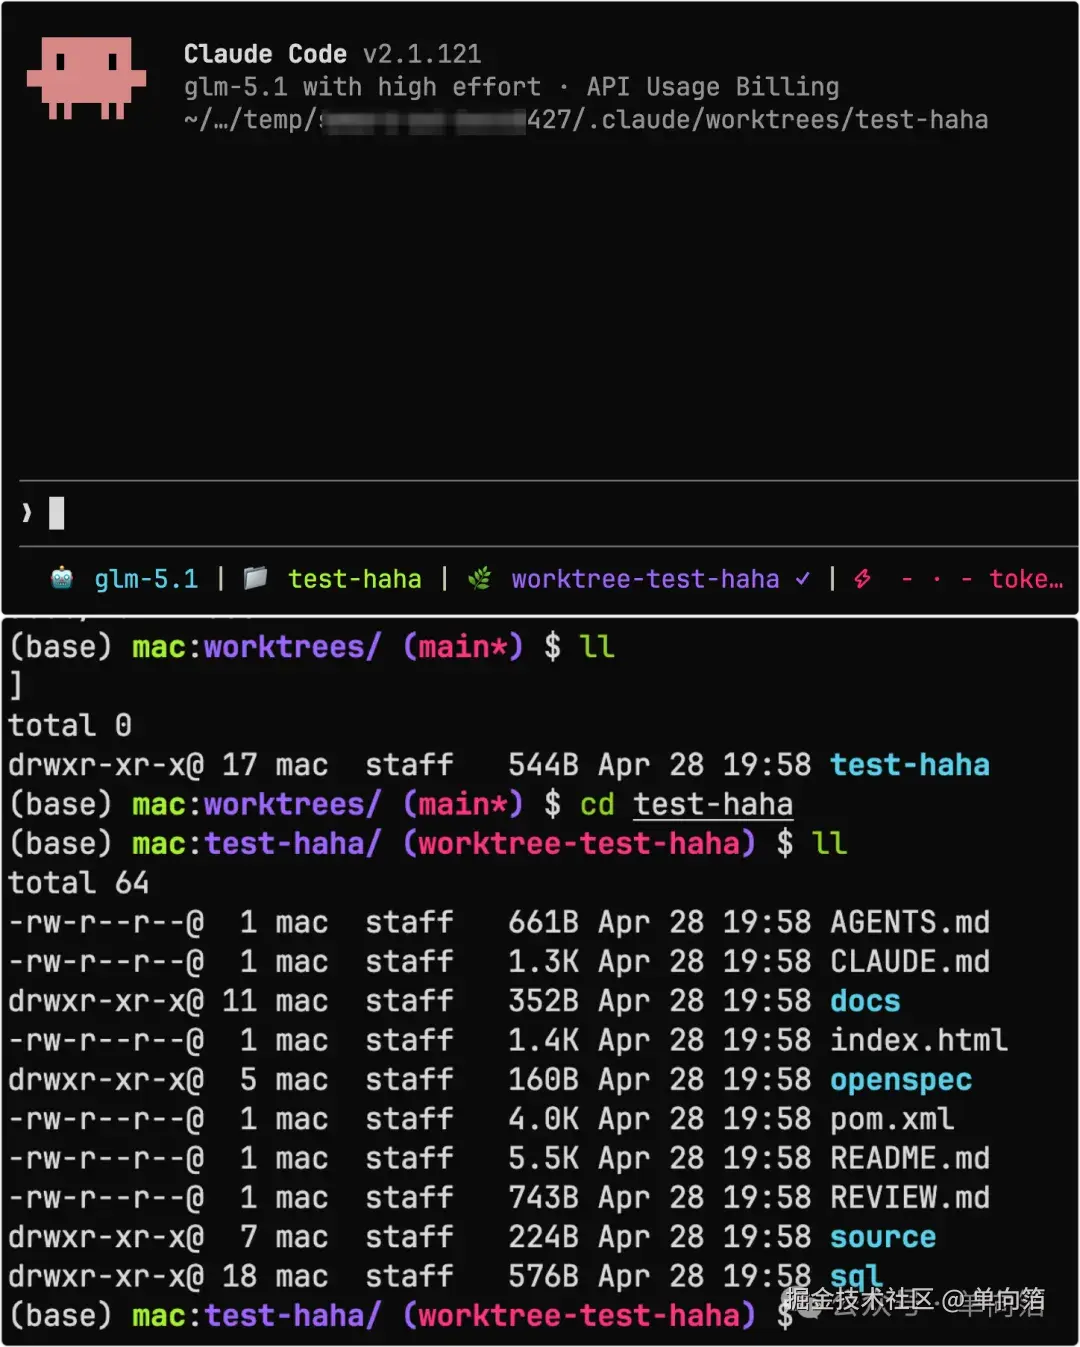The image size is (1080, 1347).
Task: Click the pink lightning bolt icon in status line
Action: (x=862, y=578)
